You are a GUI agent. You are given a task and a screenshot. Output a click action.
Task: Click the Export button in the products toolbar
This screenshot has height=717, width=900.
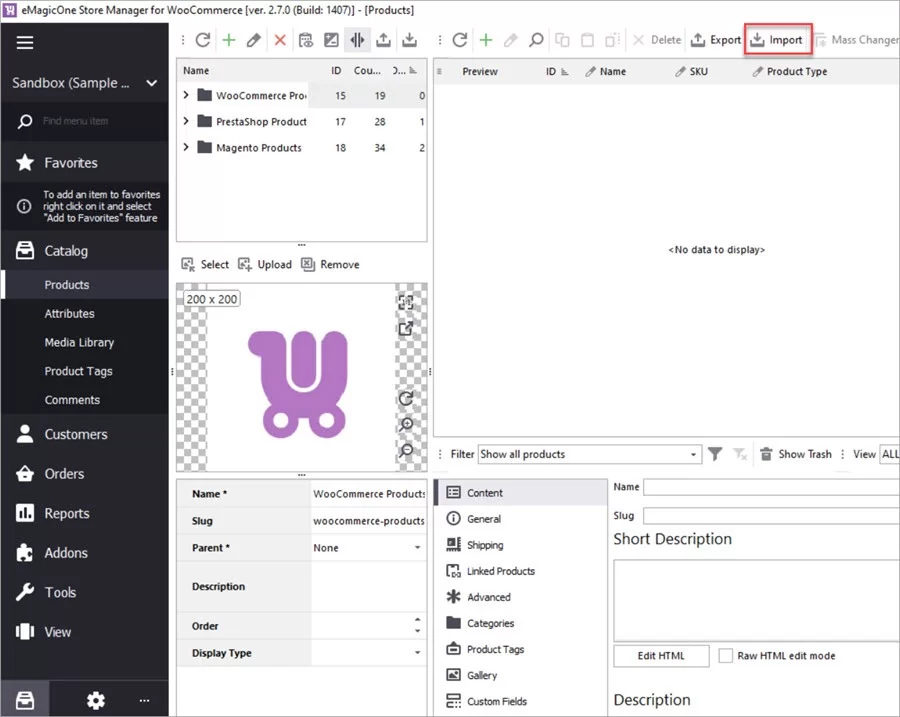(716, 40)
